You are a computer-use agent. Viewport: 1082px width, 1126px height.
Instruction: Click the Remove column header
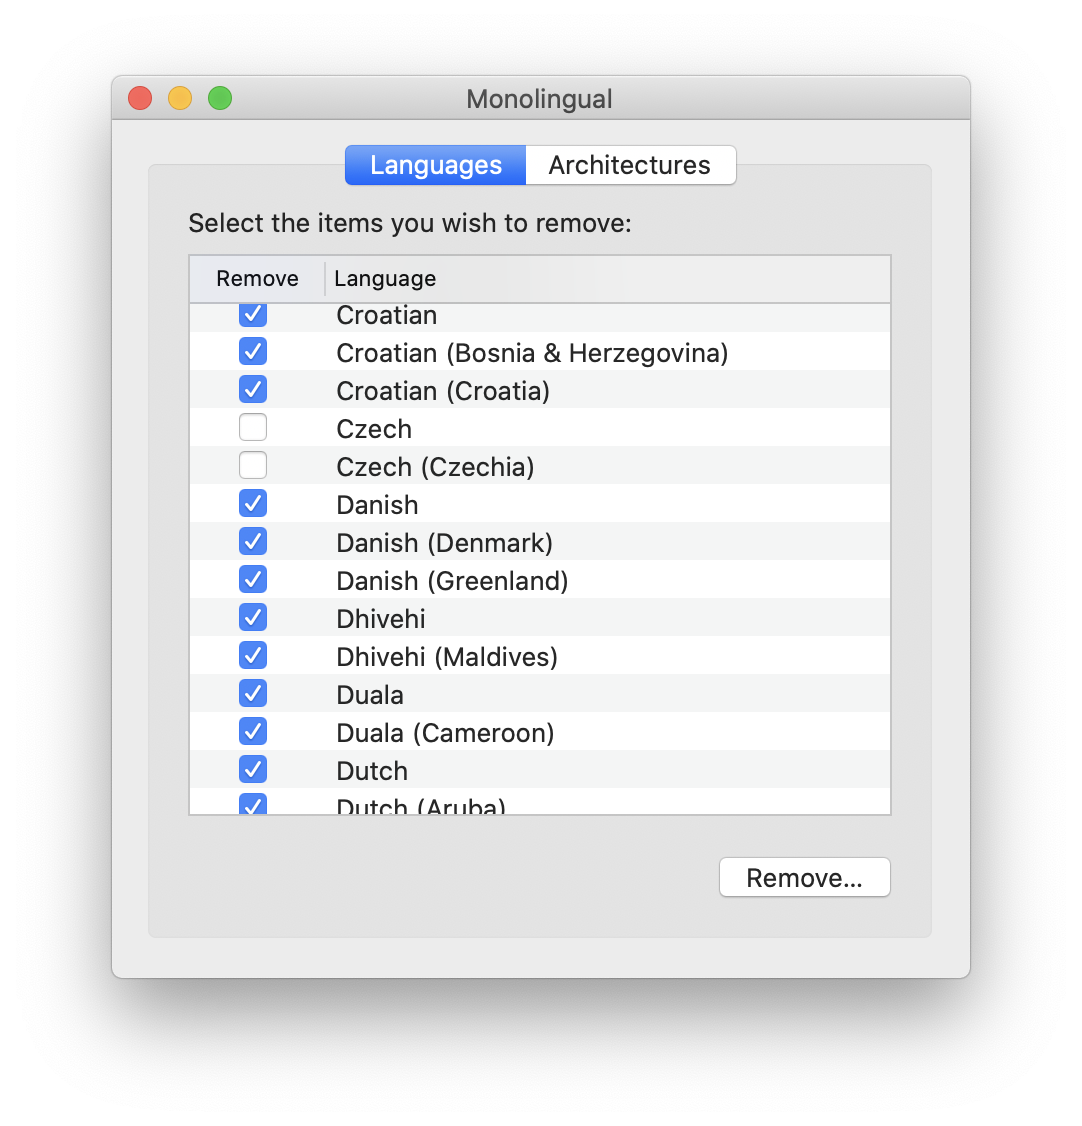tap(257, 279)
